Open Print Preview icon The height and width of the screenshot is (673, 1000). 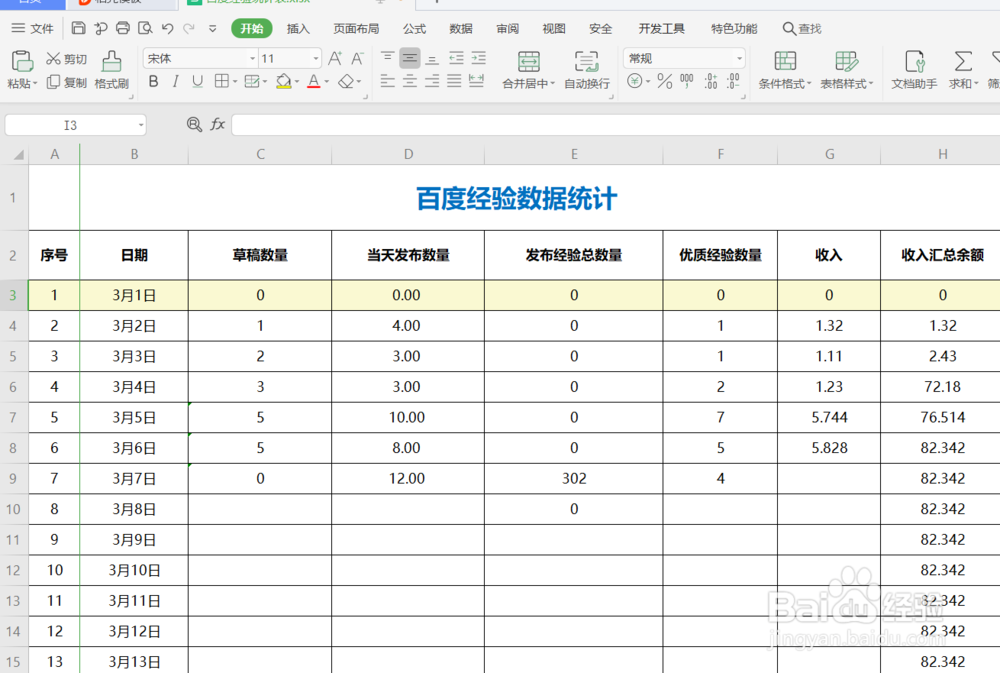tap(145, 28)
